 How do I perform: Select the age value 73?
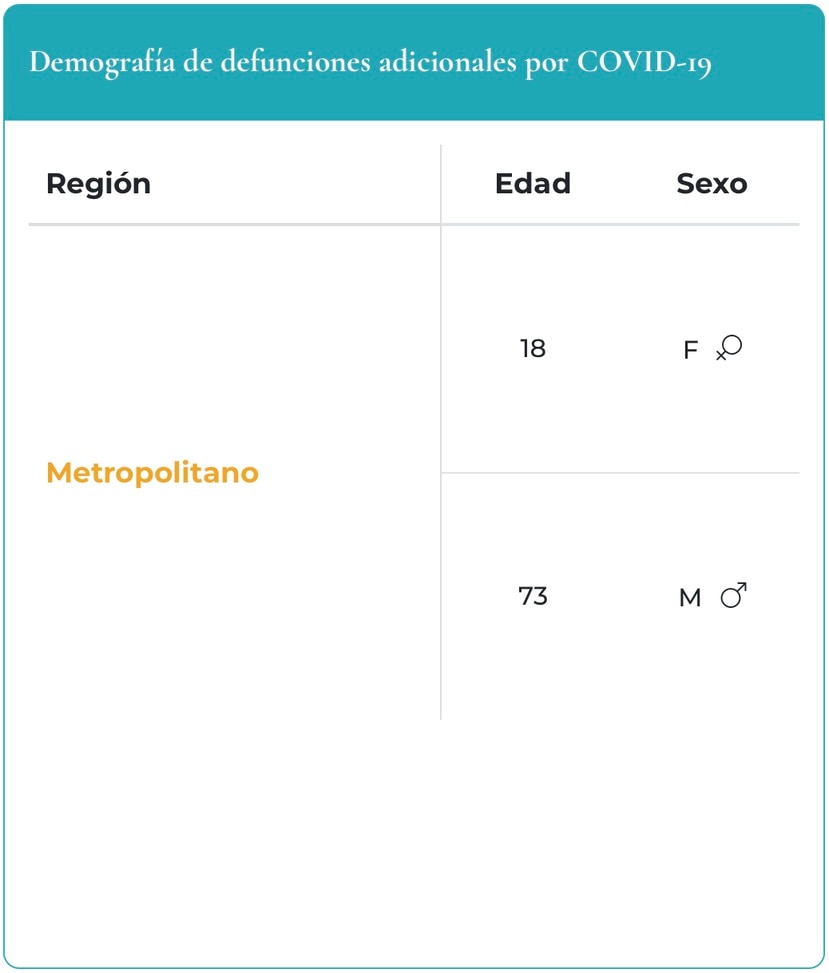pos(533,596)
